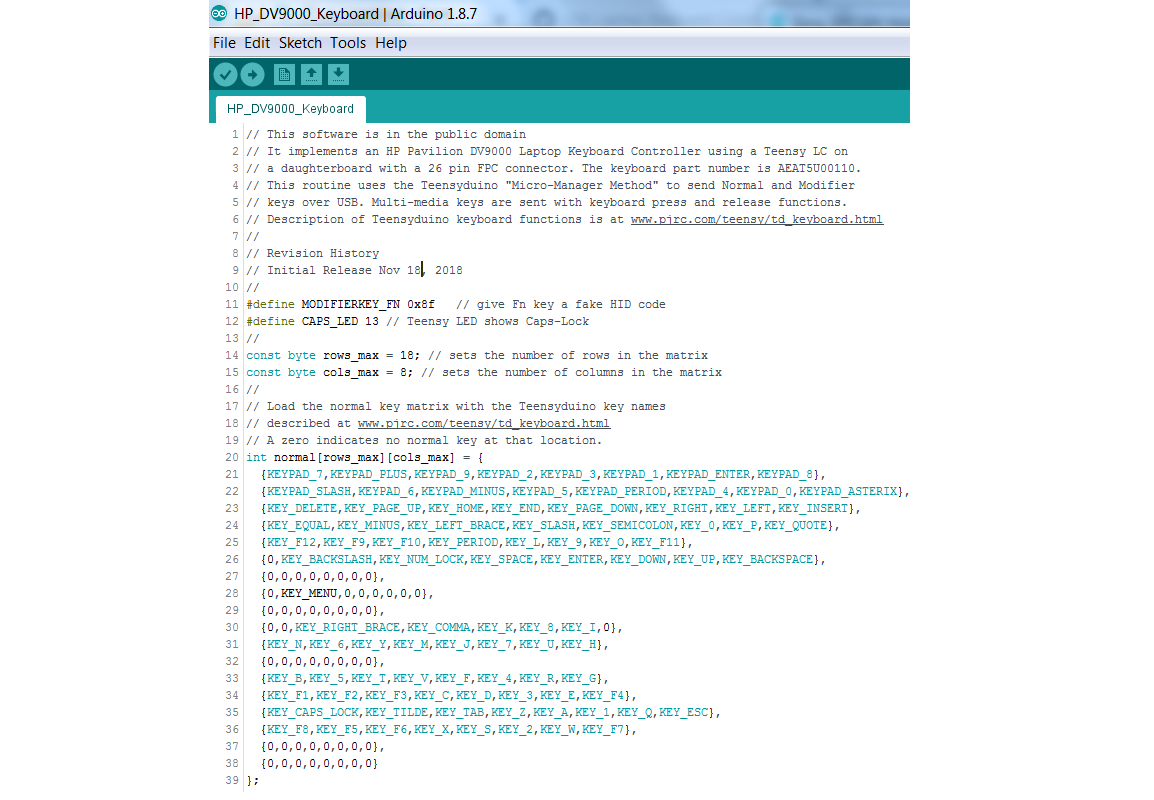Click KEY_MENU on line 28

click(x=309, y=593)
